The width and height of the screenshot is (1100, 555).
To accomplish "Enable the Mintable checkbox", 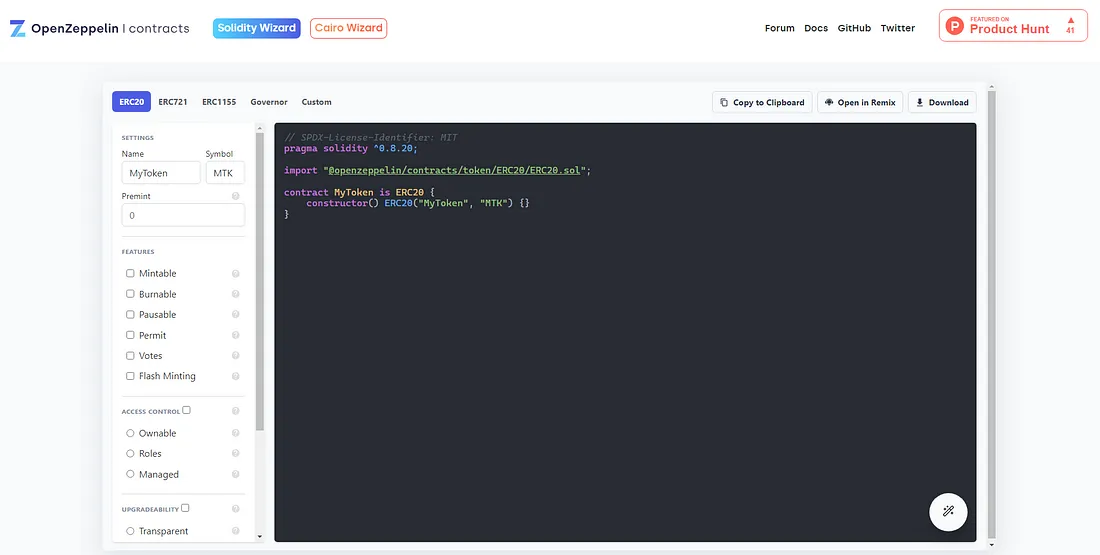I will 130,273.
